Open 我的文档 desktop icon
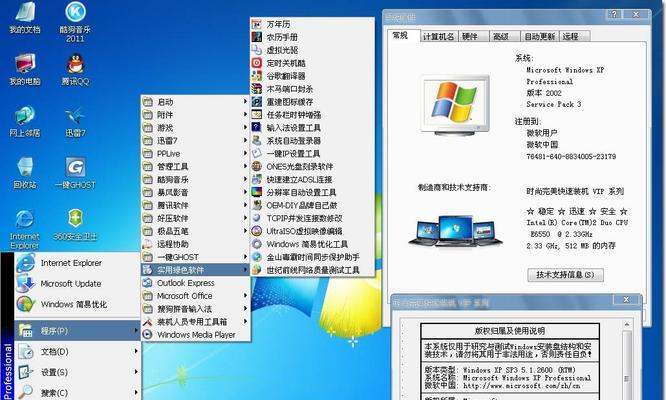This screenshot has width=666, height=400. (x=25, y=19)
